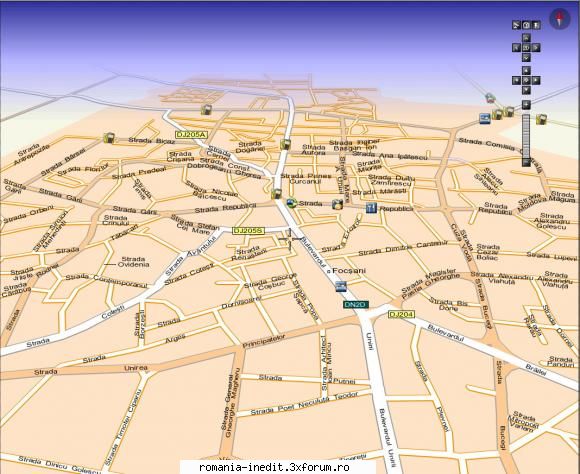Click middle house-like button in top control row
The width and height of the screenshot is (580, 474).
526,25
